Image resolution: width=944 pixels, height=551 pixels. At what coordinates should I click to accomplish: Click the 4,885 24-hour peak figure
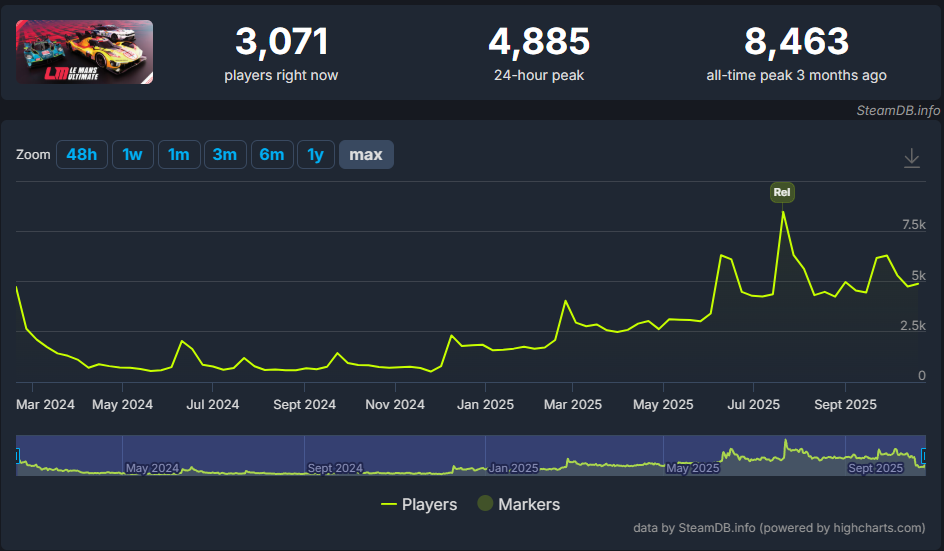(539, 41)
